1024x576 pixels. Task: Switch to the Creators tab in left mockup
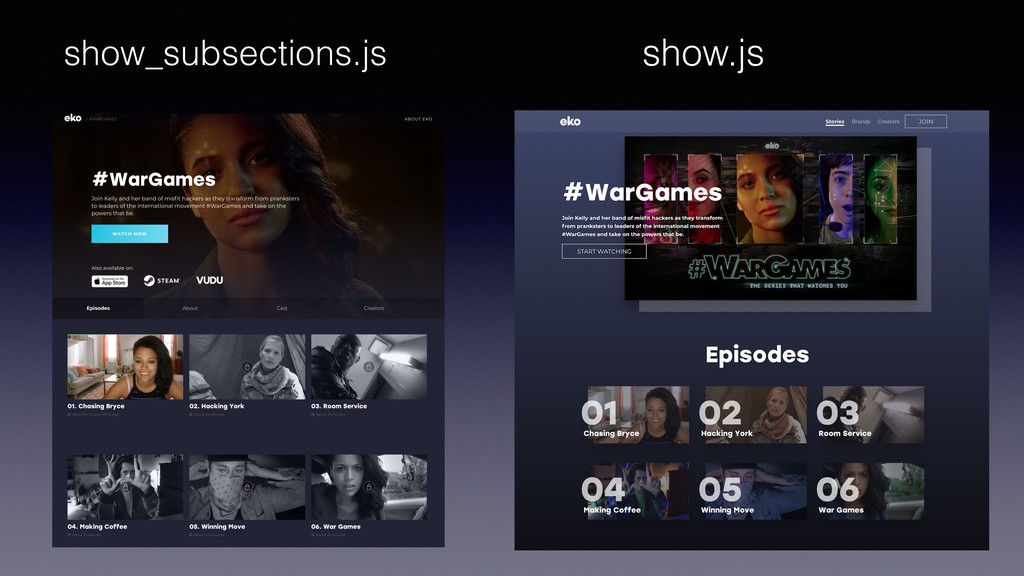(x=374, y=308)
